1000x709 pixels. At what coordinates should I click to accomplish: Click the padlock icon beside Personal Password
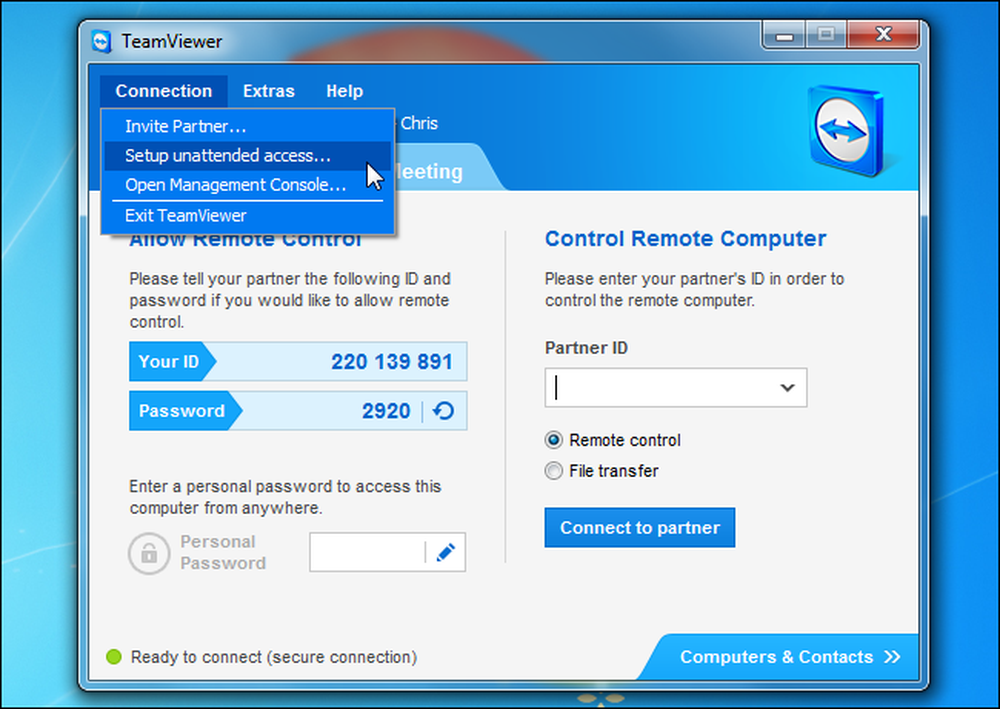[x=149, y=553]
